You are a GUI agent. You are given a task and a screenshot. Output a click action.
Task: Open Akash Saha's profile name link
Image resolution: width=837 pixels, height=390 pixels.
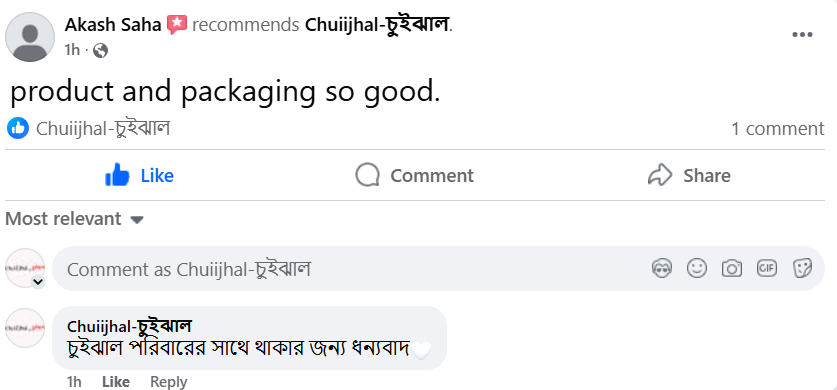113,25
